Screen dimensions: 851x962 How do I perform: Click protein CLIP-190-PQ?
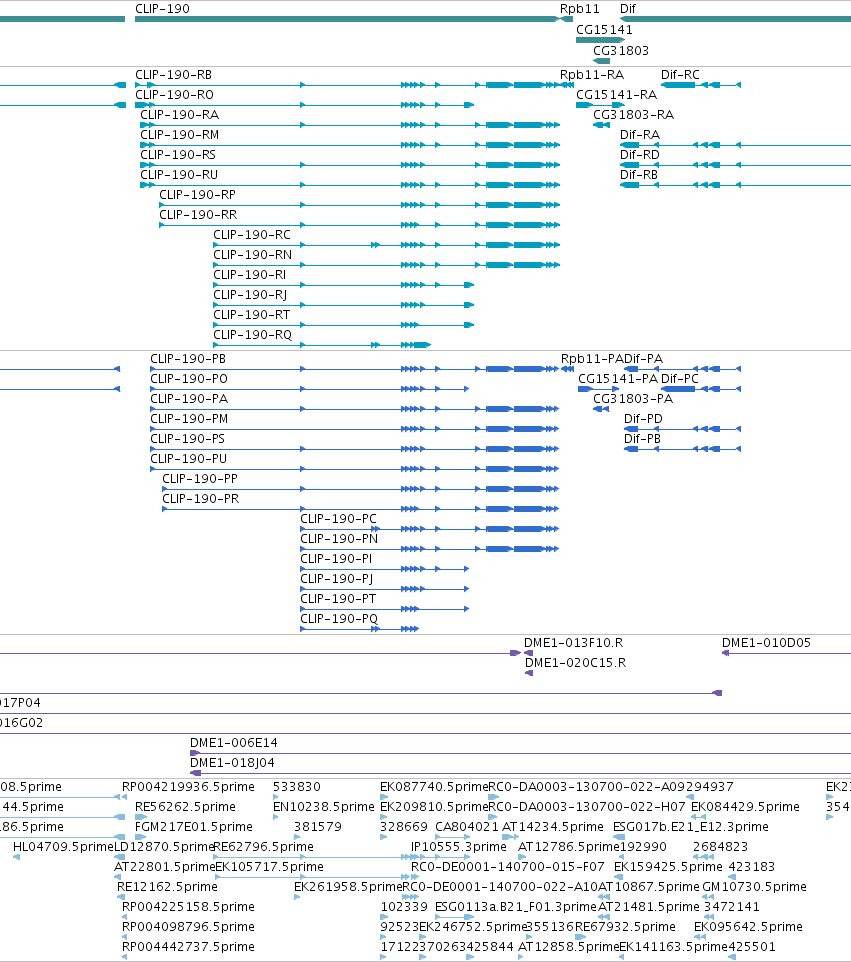coord(339,618)
